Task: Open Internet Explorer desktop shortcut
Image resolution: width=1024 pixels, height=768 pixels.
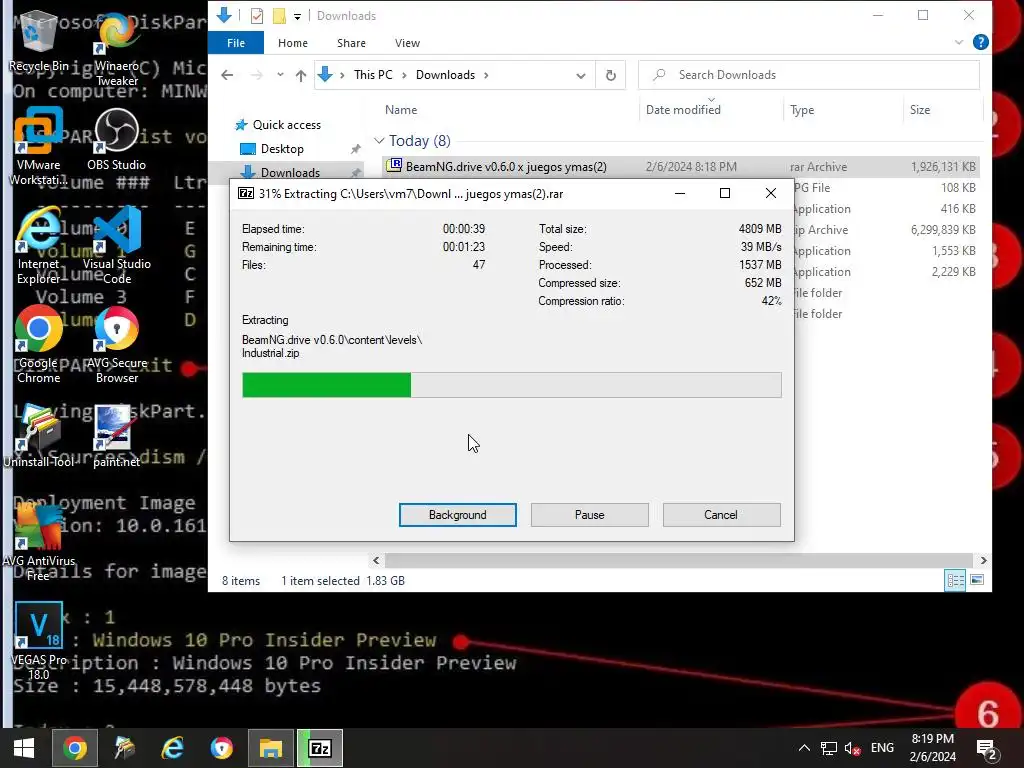Action: (39, 246)
